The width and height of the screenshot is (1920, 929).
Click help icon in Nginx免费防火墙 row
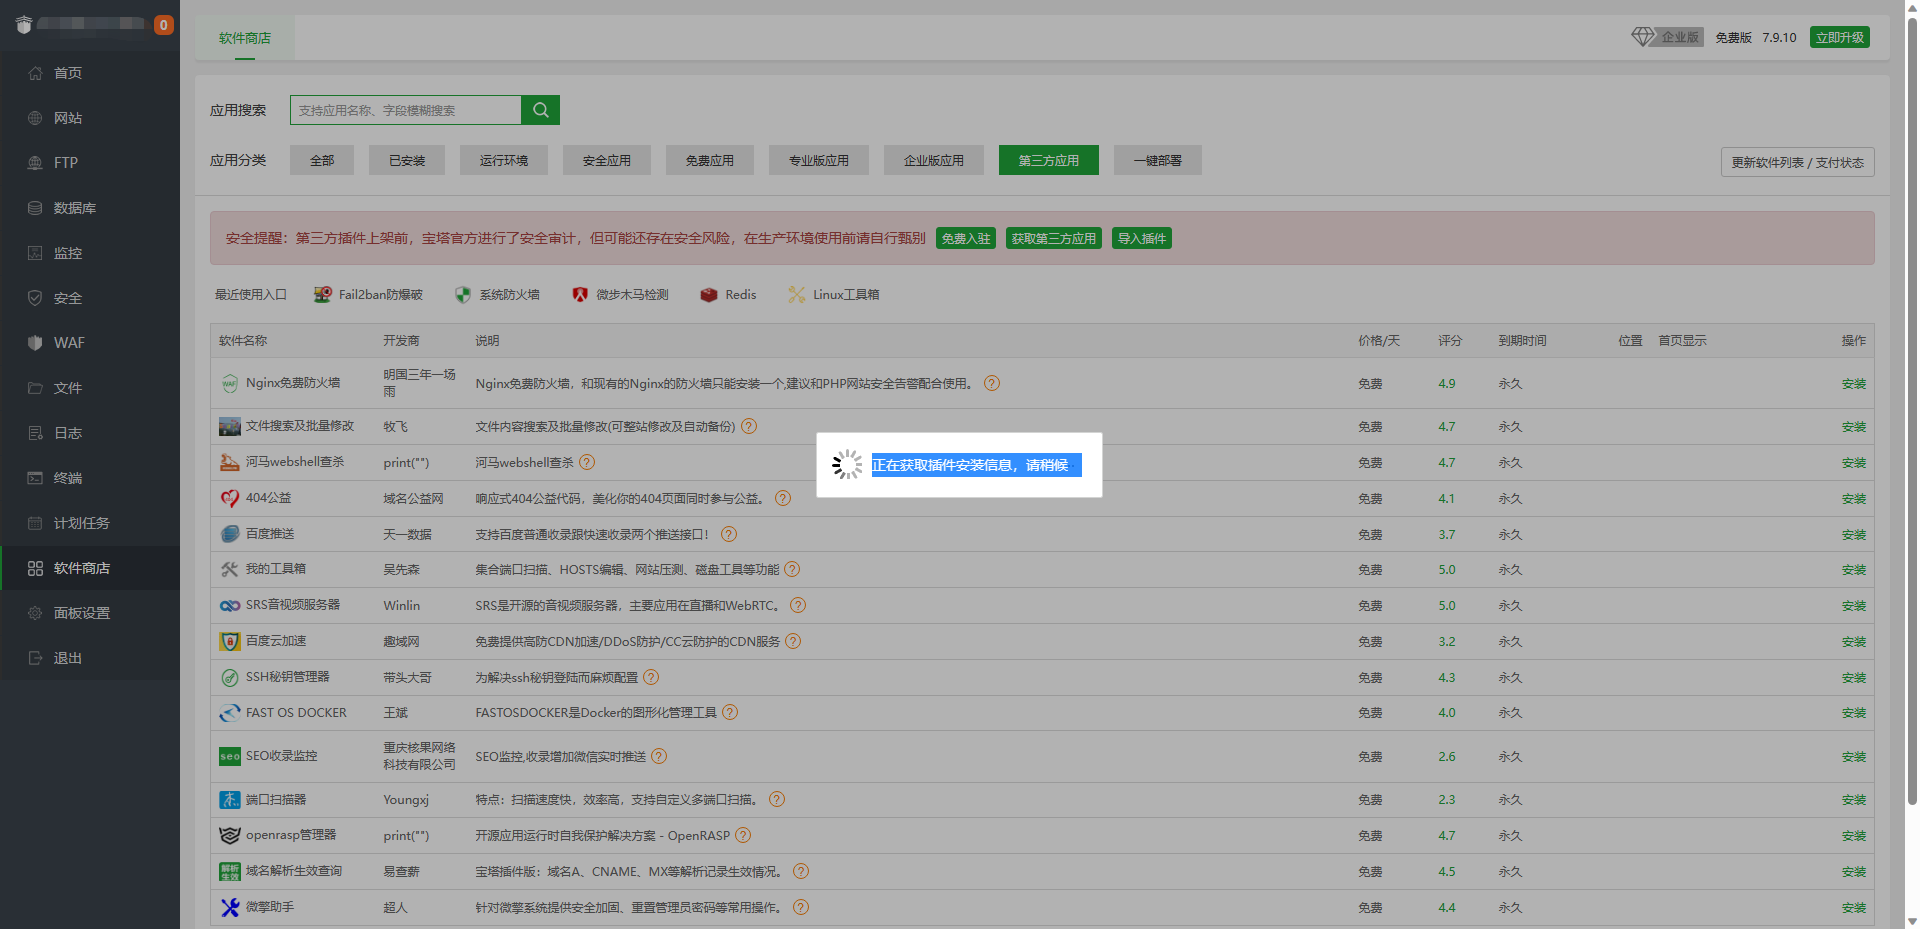pos(992,383)
